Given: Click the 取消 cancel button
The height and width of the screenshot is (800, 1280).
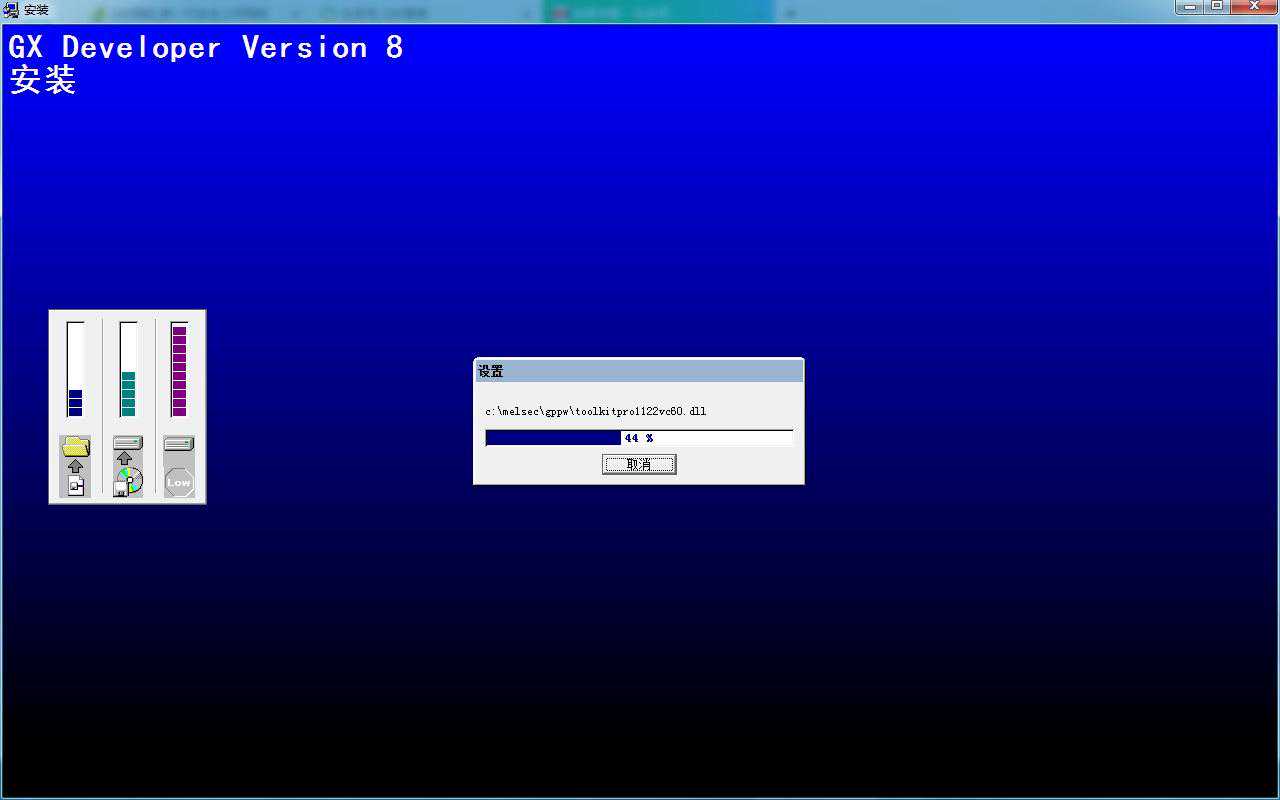Looking at the screenshot, I should (x=639, y=464).
